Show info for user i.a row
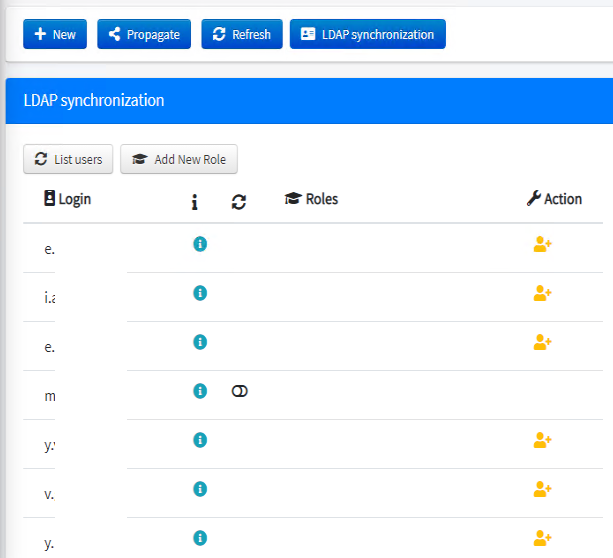The height and width of the screenshot is (558, 613). click(200, 293)
